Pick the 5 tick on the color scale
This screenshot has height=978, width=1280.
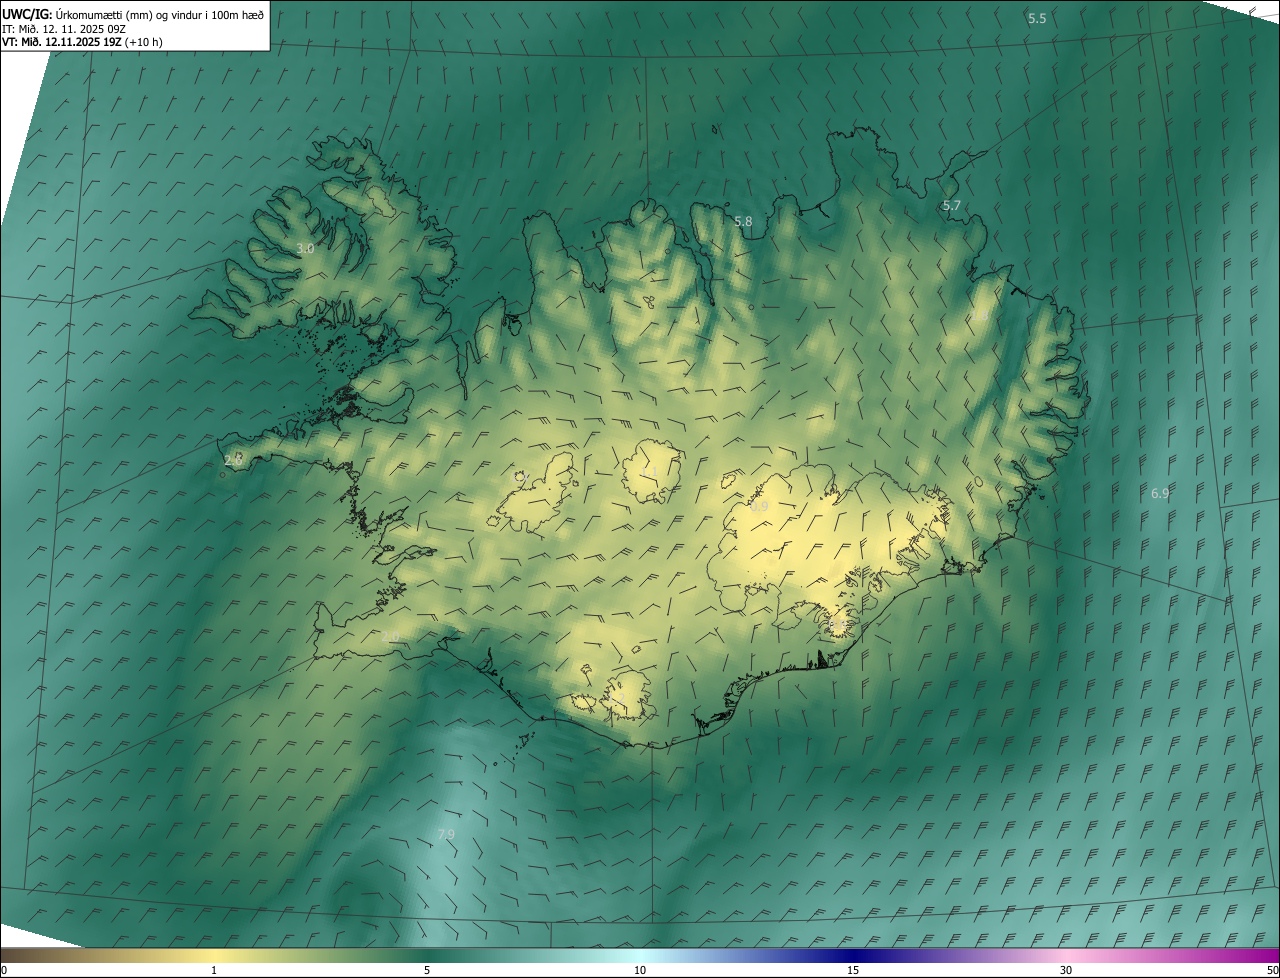(427, 970)
